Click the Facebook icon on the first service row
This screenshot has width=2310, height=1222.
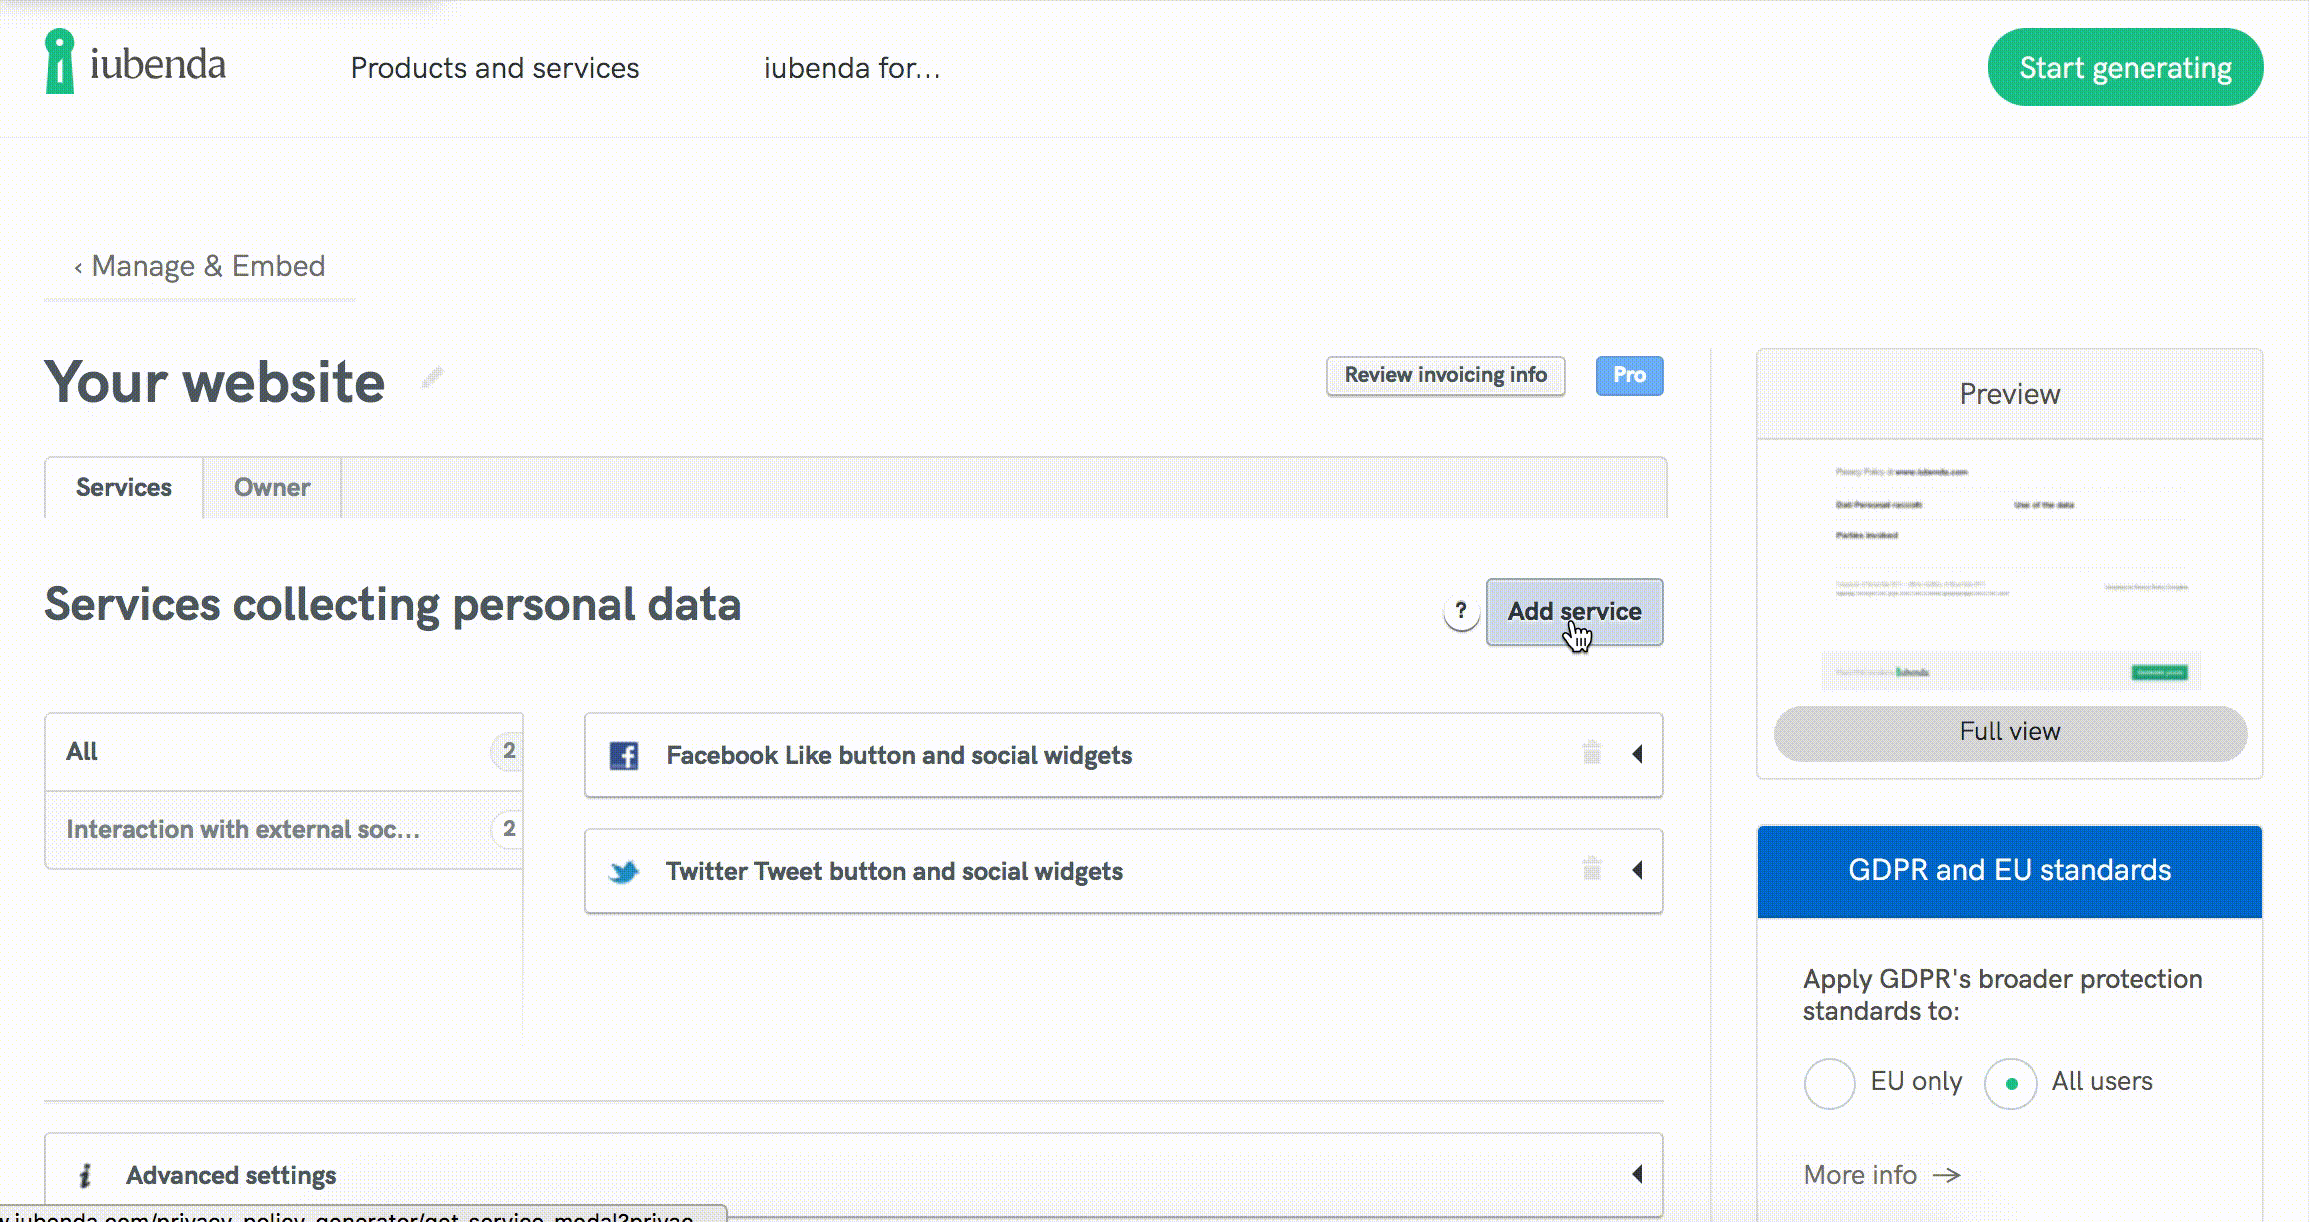coord(625,756)
